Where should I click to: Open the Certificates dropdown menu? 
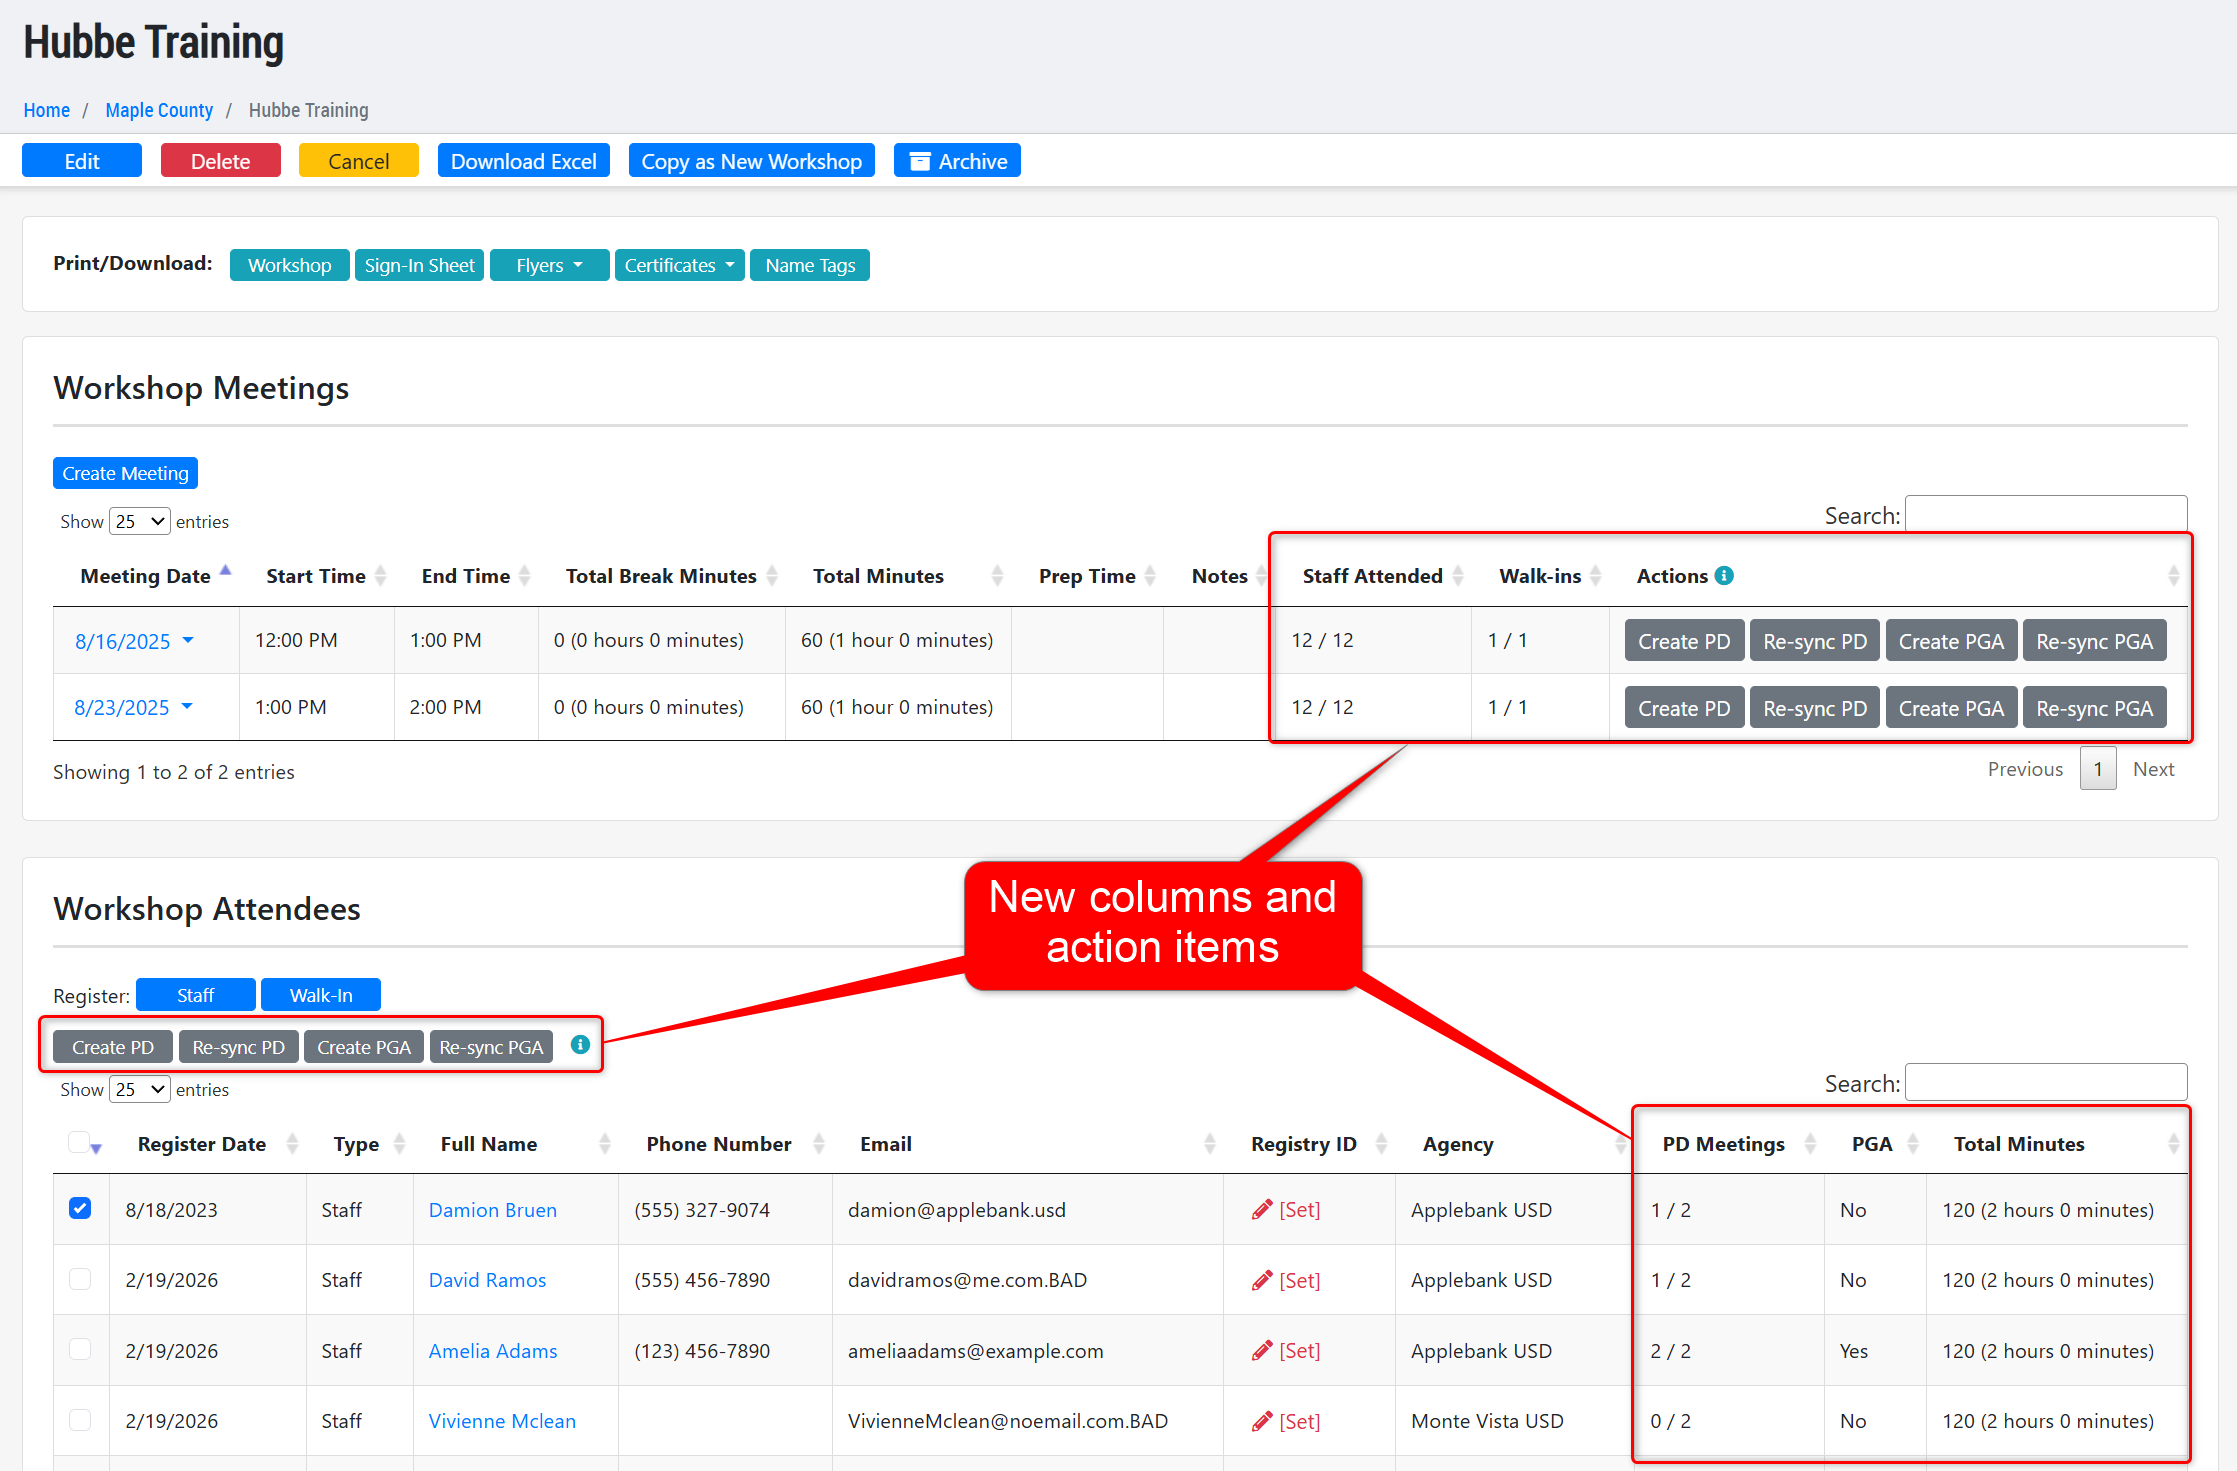(x=679, y=265)
